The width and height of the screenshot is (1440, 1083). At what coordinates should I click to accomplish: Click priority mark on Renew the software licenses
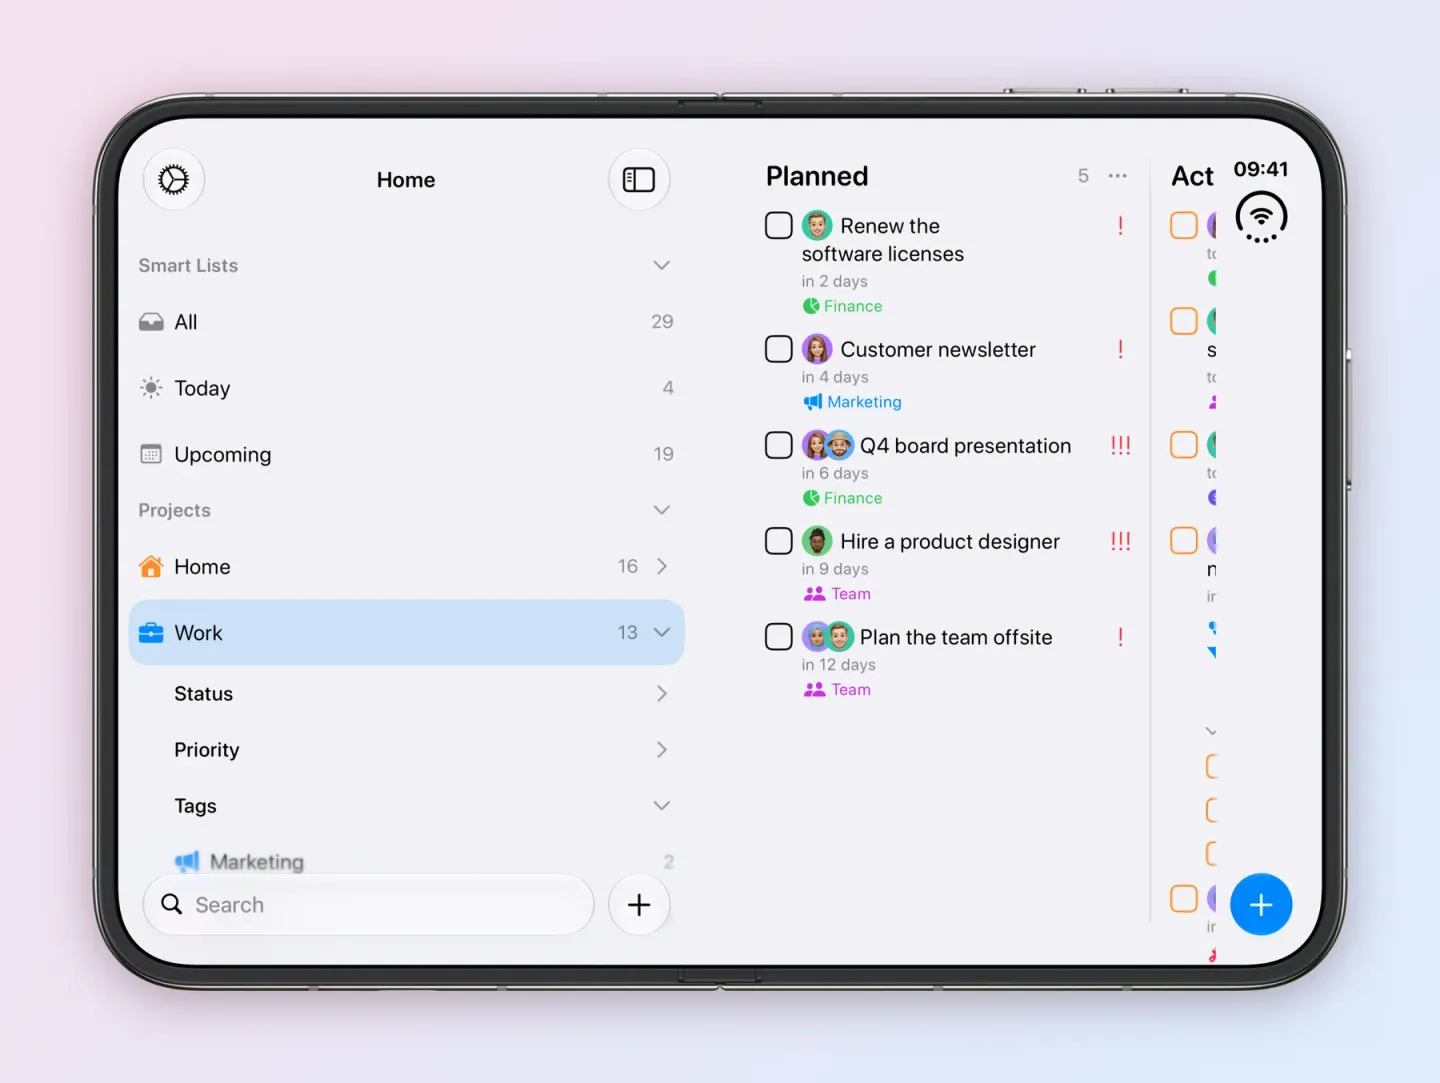click(x=1120, y=226)
